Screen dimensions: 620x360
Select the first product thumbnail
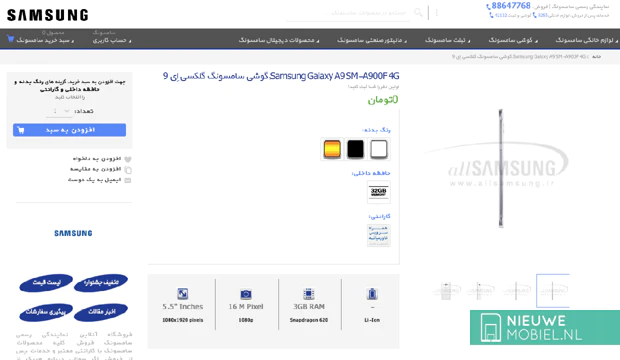pyautogui.click(x=446, y=291)
